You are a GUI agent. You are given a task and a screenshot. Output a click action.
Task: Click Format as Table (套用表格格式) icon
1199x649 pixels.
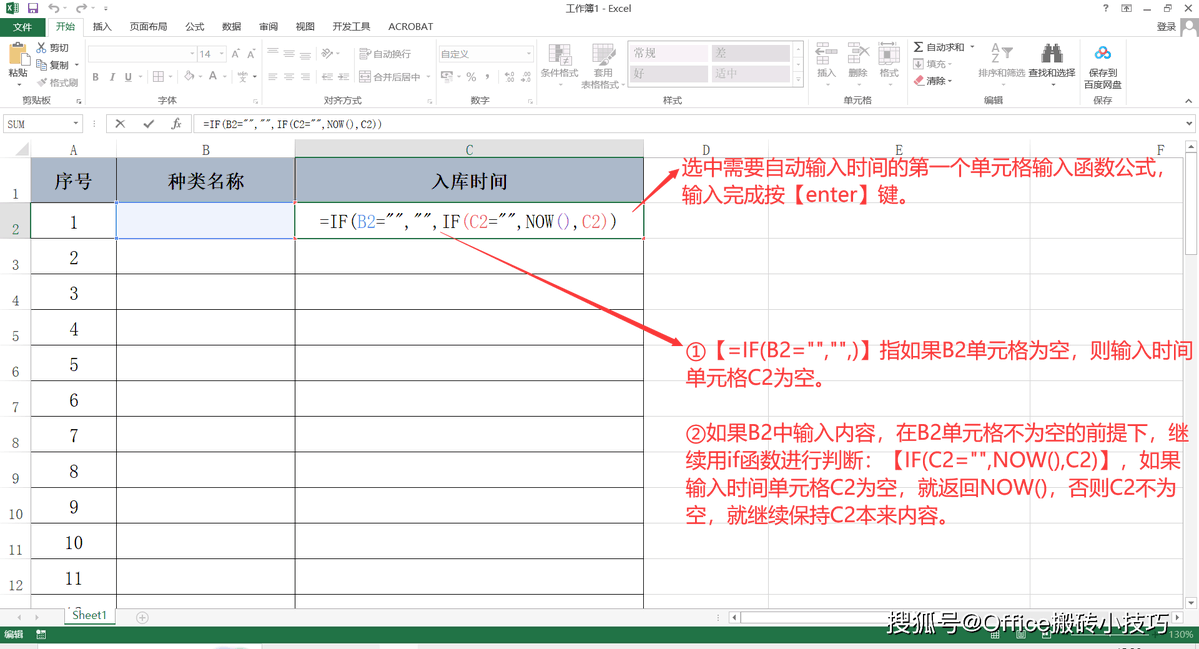click(603, 55)
